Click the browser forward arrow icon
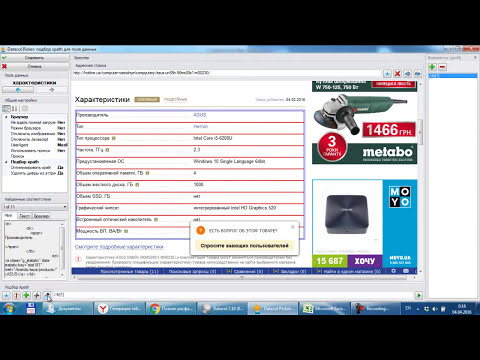Viewport: 480px width, 360px height. 417,73
